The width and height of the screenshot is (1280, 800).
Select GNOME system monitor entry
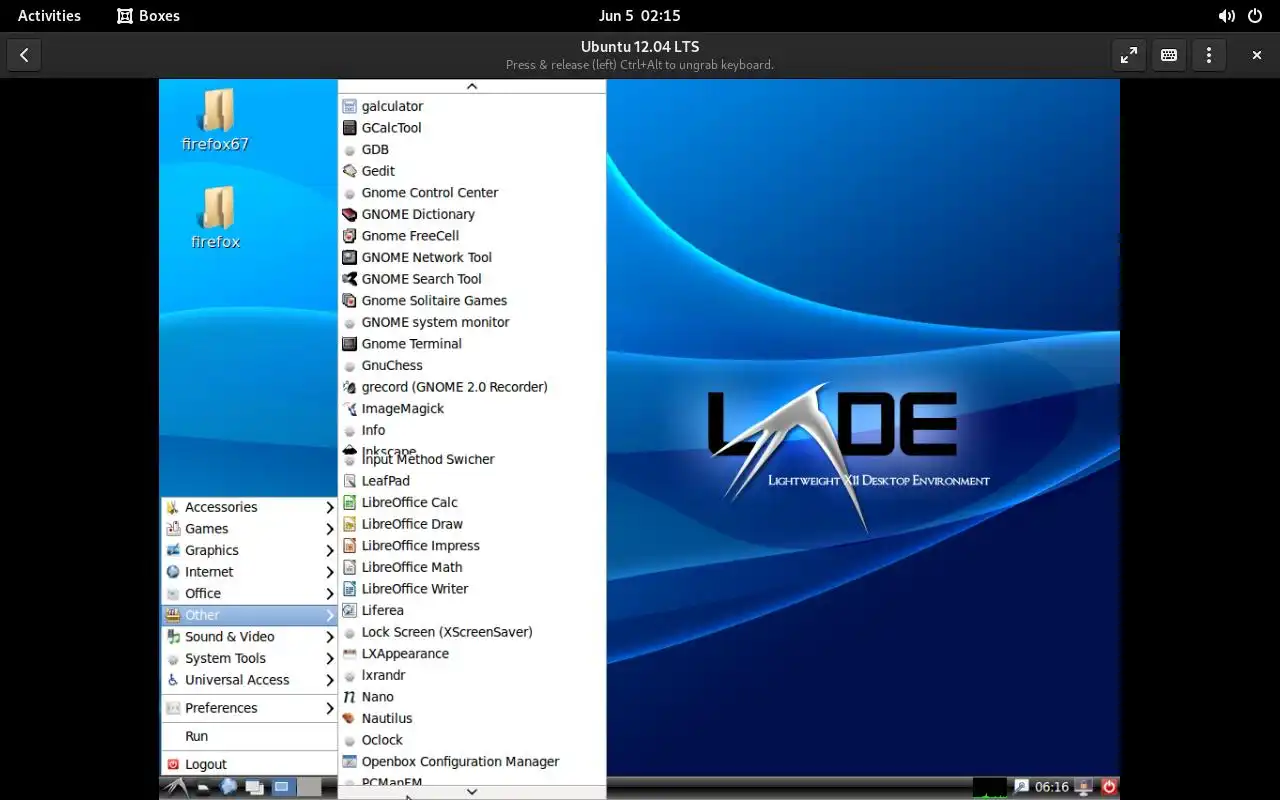(472, 322)
